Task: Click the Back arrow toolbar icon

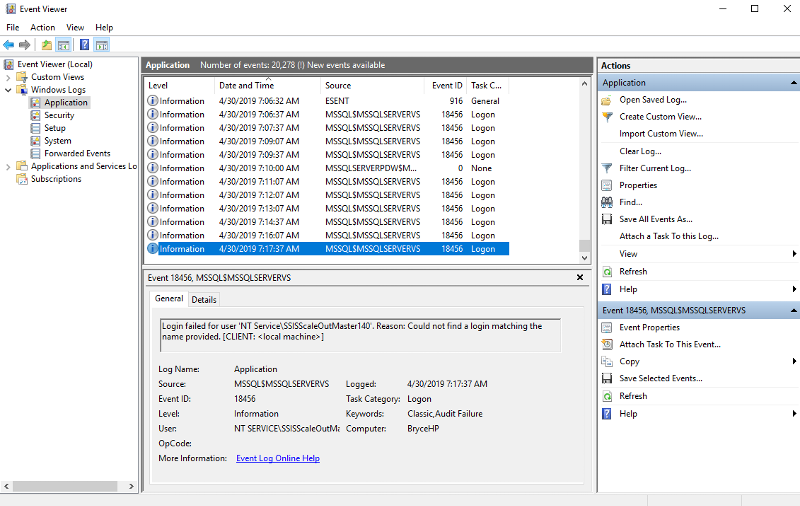Action: [x=9, y=45]
